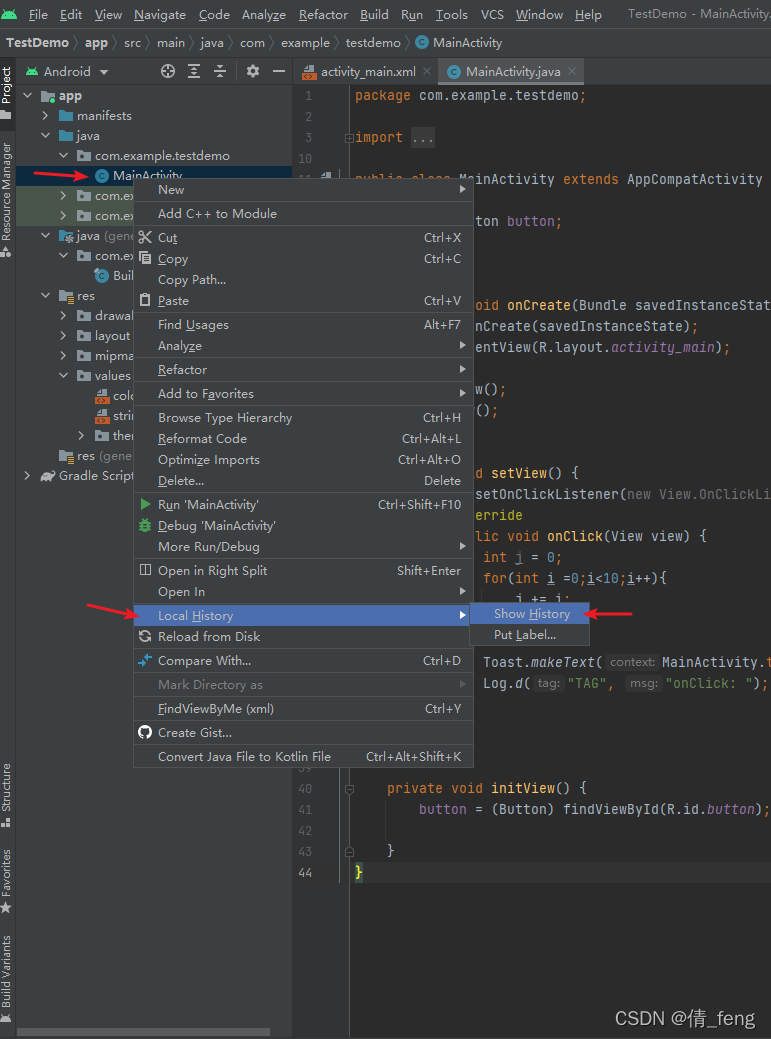Screen dimensions: 771x1039
Task: Open Analyze submenu in context menu
Action: 303,346
